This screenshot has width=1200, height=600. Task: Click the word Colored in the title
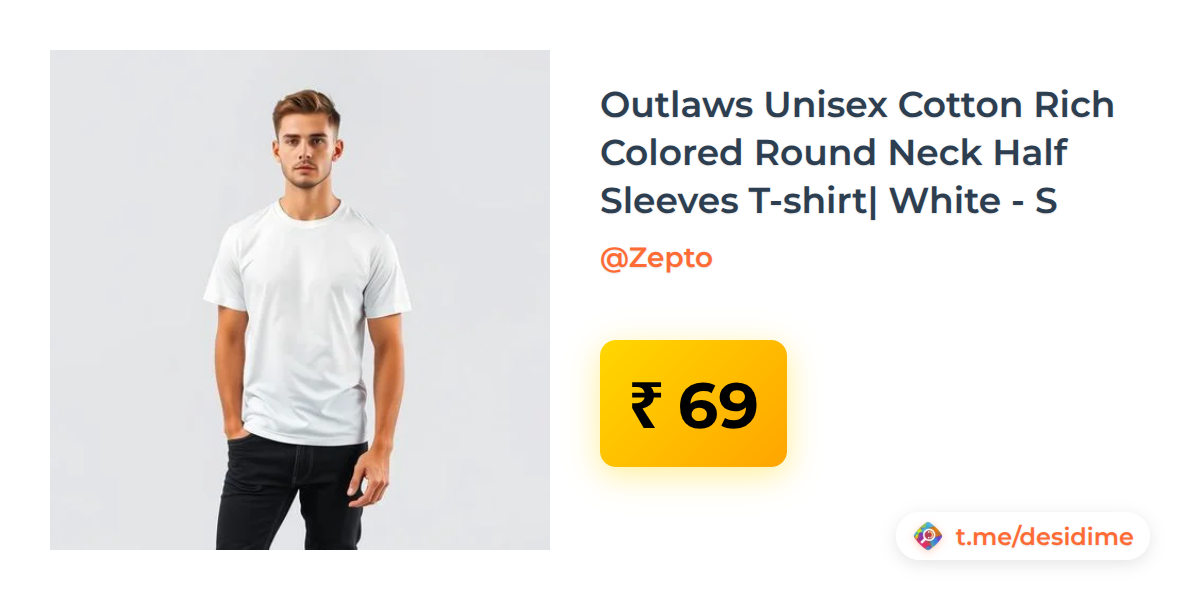coord(672,153)
